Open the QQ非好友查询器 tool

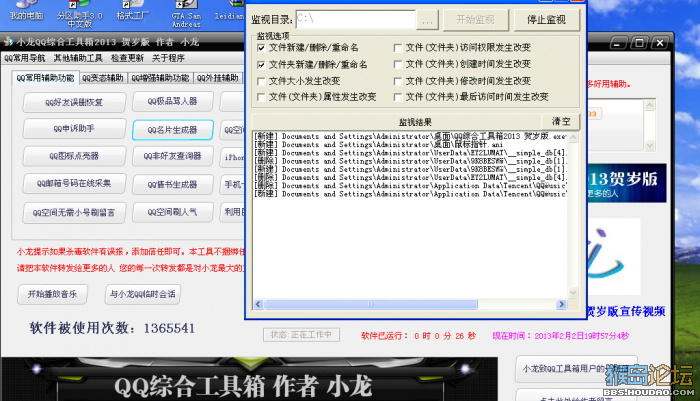point(172,156)
